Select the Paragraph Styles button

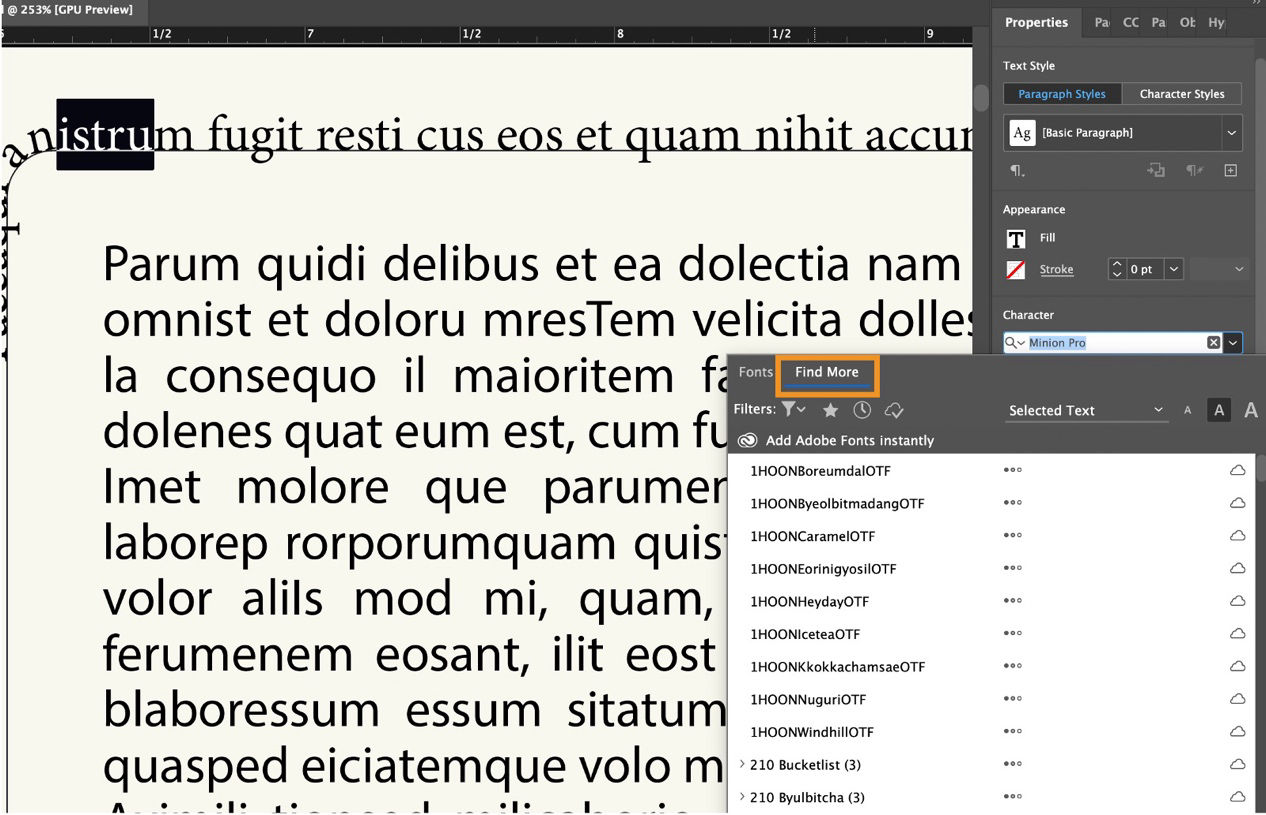pos(1061,94)
